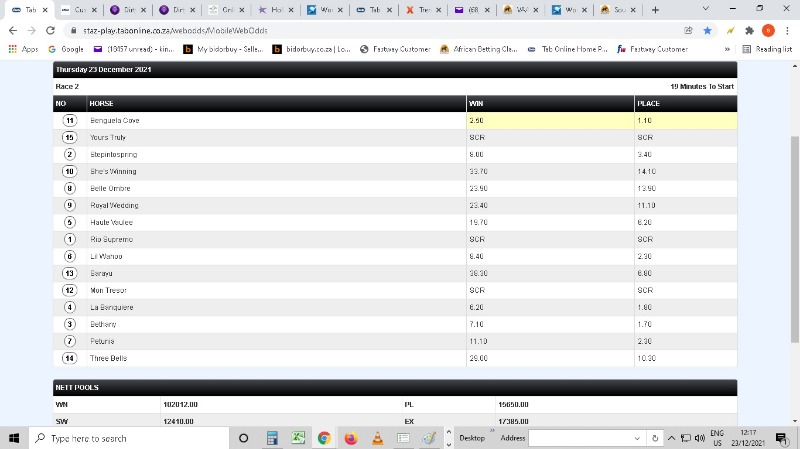Launch Firefox from the taskbar

[x=351, y=438]
